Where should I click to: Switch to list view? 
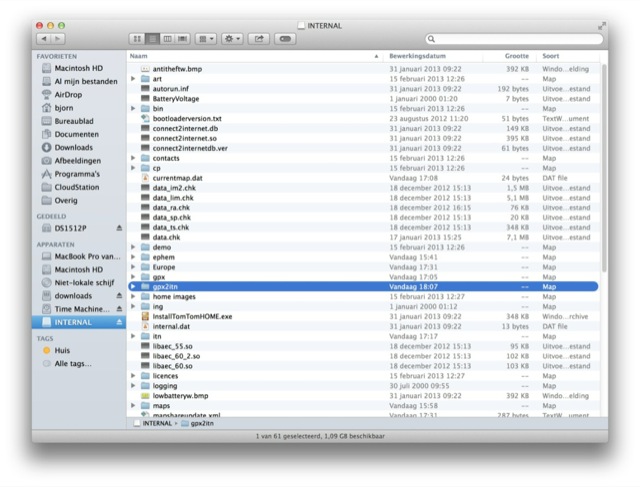pyautogui.click(x=152, y=39)
